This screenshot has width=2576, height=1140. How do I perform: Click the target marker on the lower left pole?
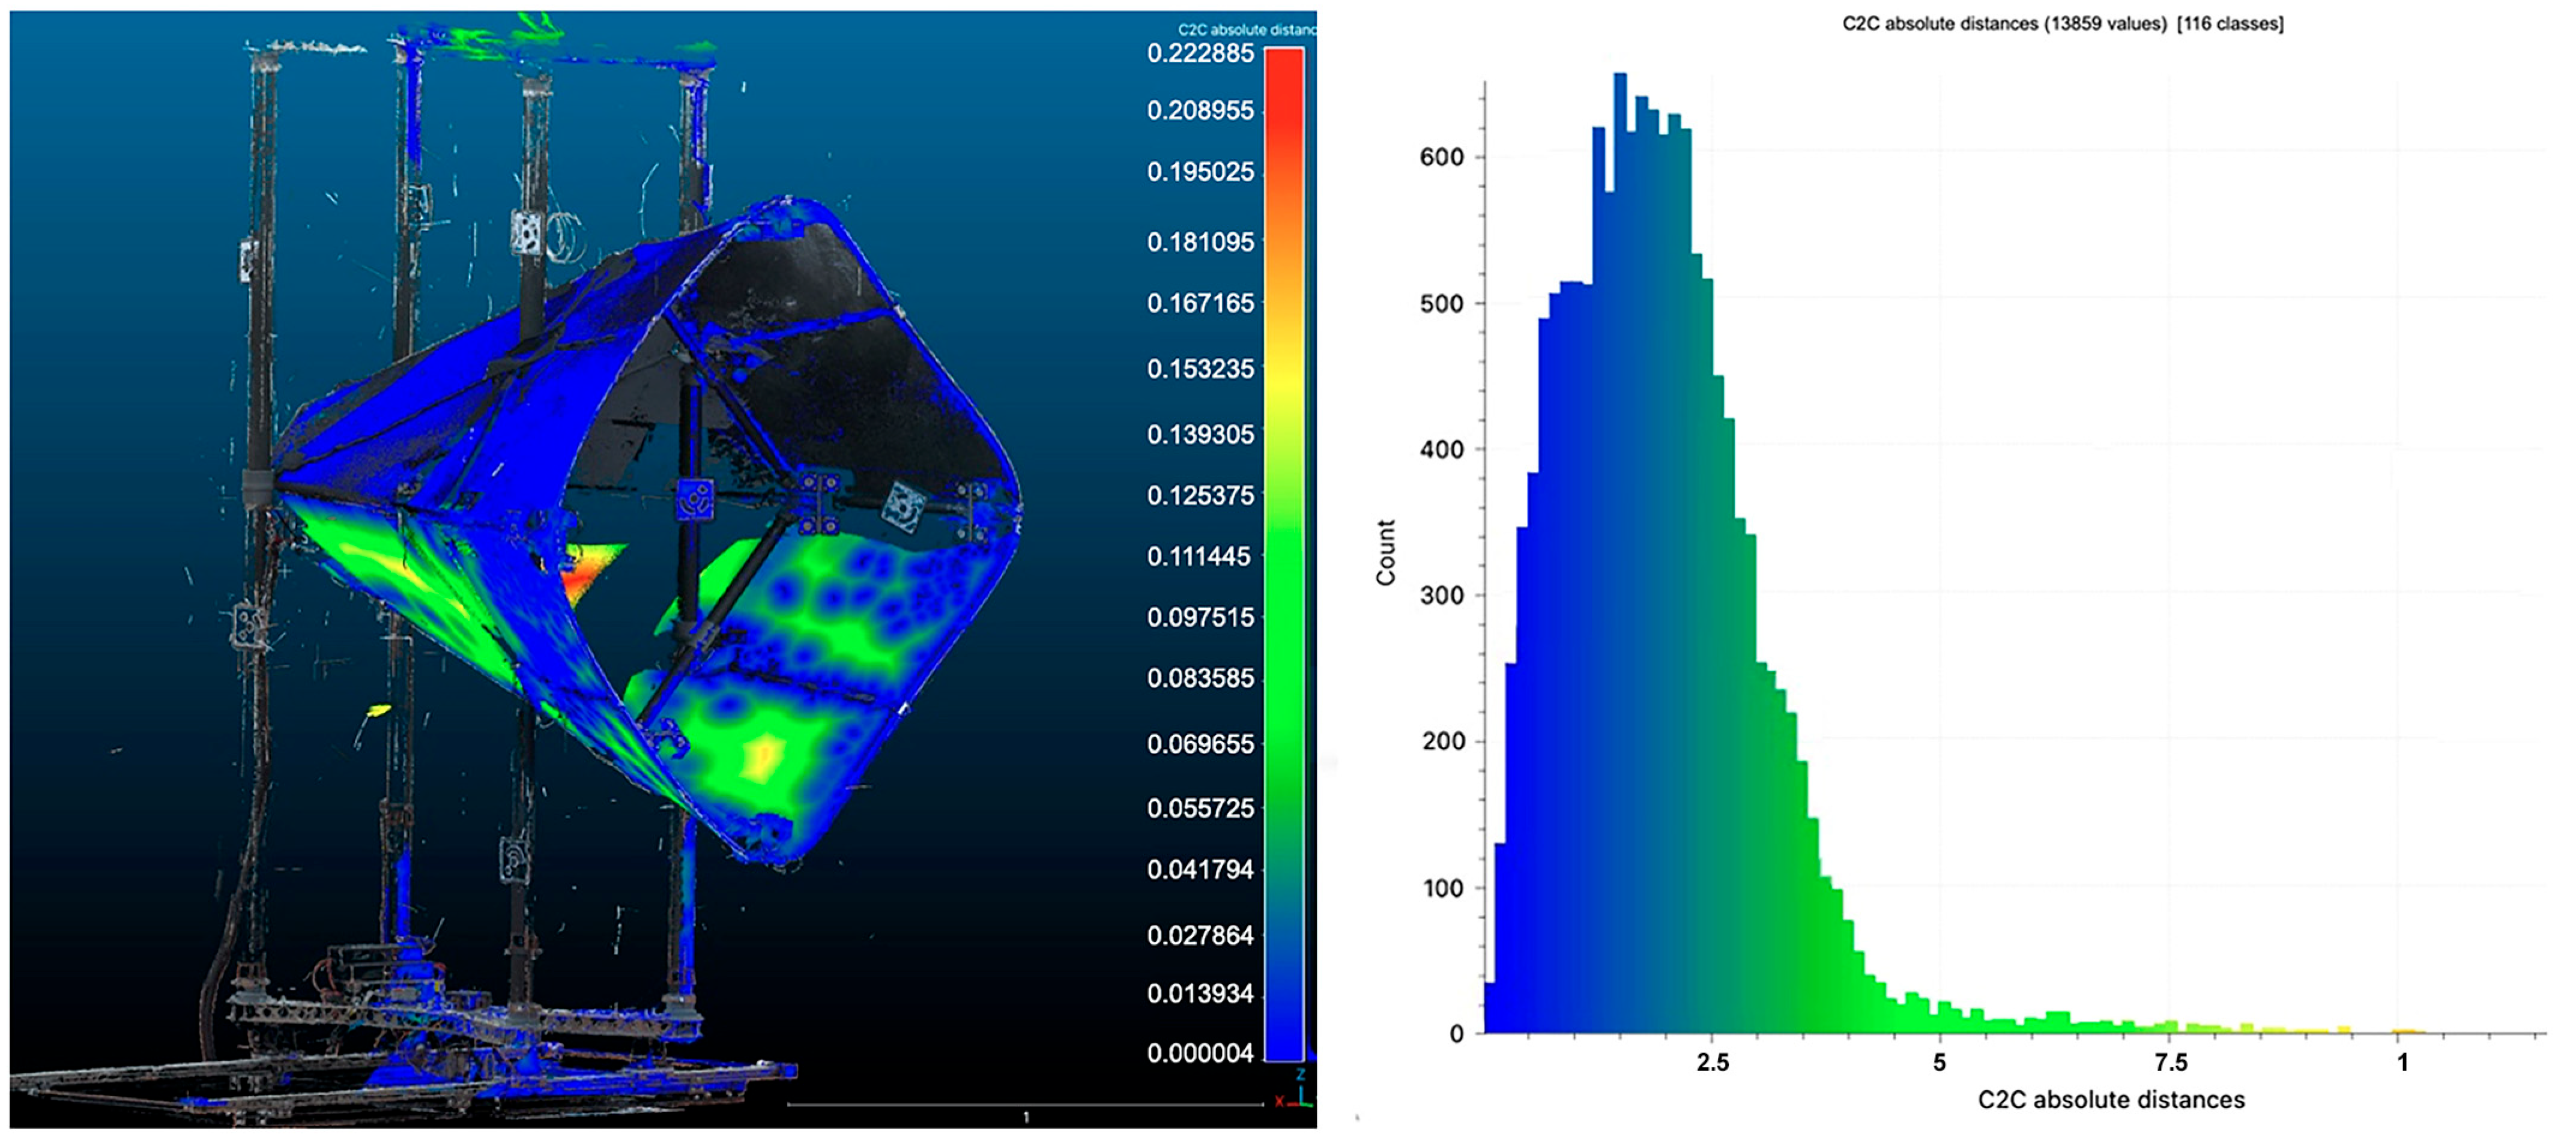247,626
